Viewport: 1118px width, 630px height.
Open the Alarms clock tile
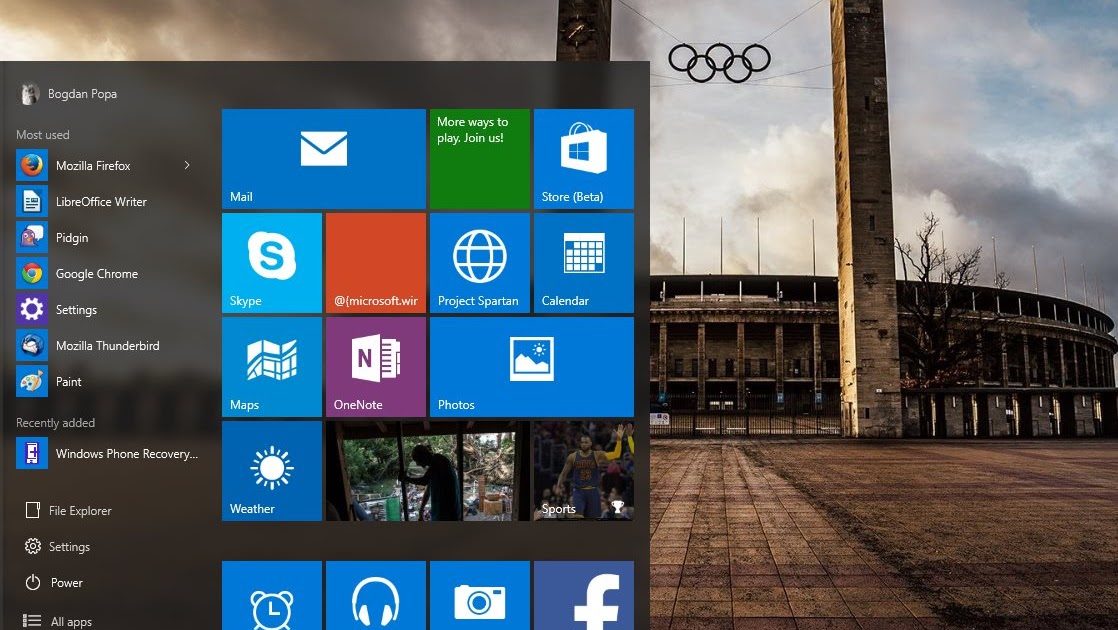pos(272,596)
